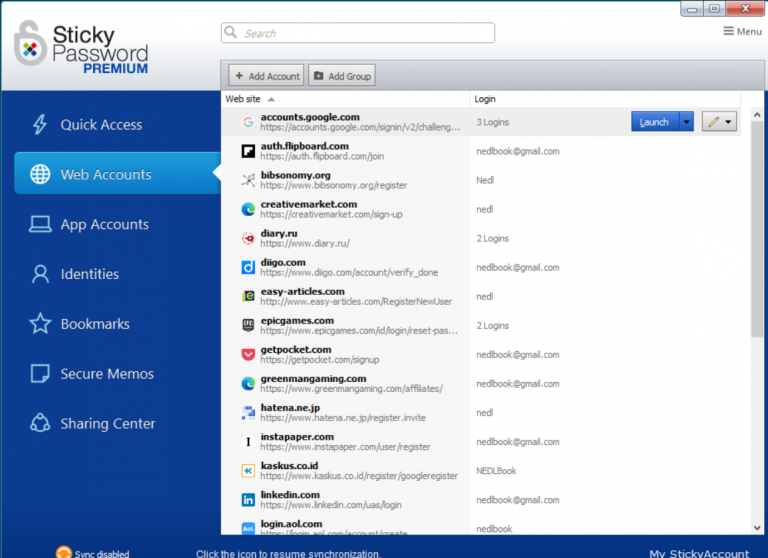
Task: Click the Sync disabled status text
Action: coord(102,554)
